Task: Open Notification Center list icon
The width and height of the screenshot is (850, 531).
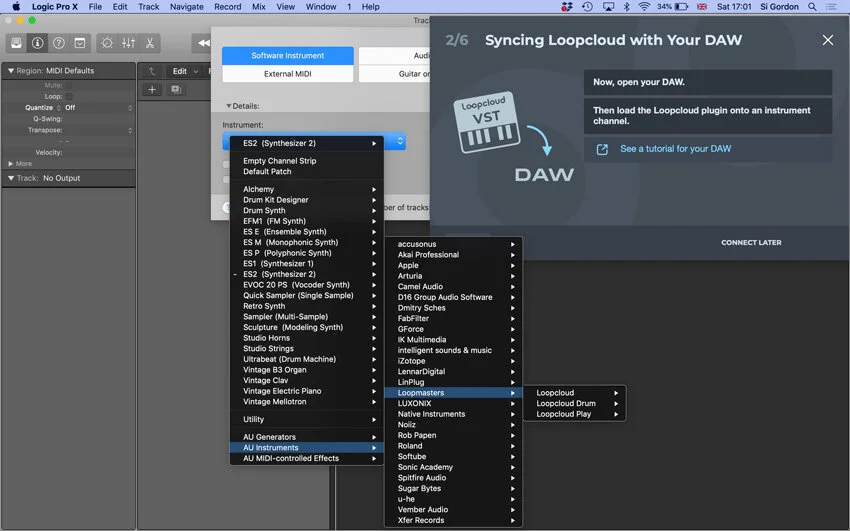Action: pyautogui.click(x=831, y=7)
